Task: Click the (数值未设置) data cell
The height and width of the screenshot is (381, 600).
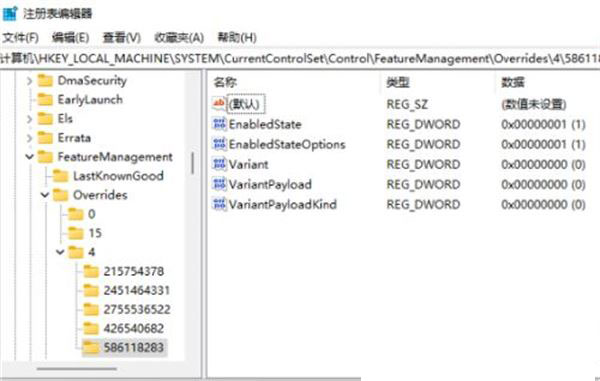Action: coord(534,104)
